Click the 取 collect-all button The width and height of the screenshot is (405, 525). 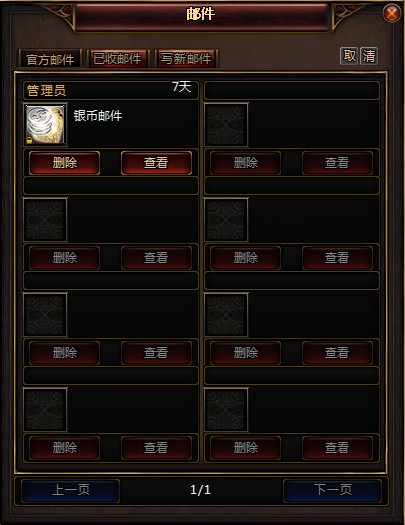pos(349,56)
